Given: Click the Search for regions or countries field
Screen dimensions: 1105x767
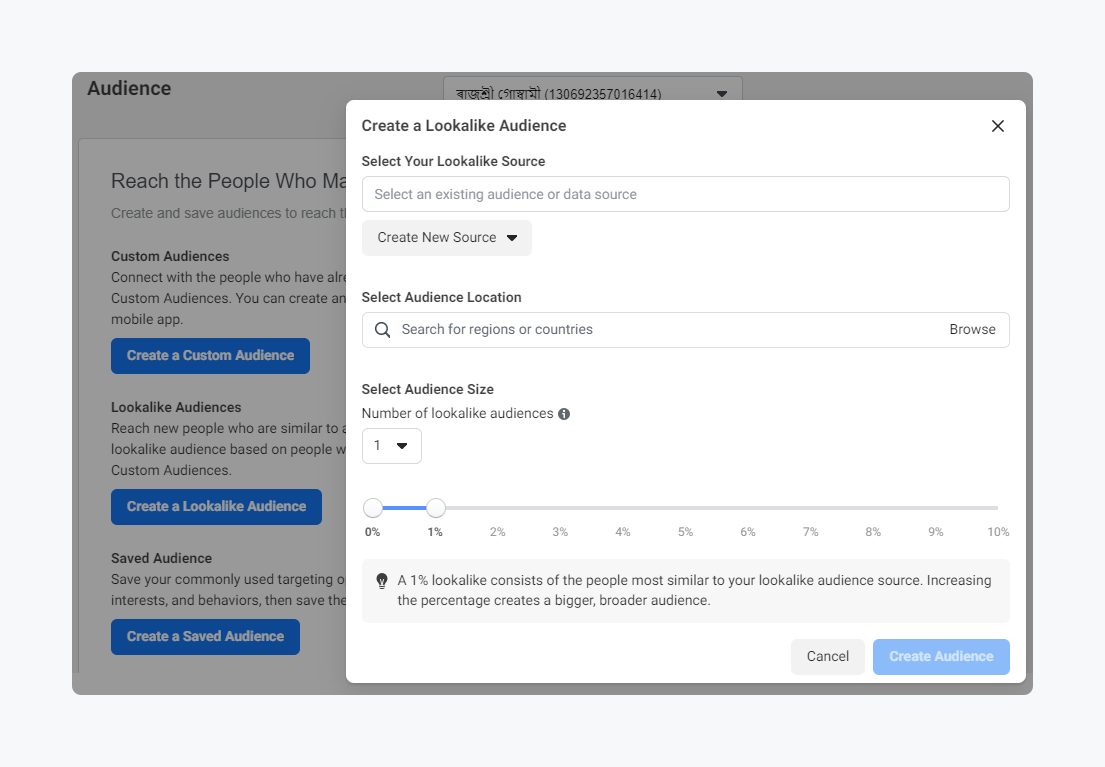Looking at the screenshot, I should point(665,330).
